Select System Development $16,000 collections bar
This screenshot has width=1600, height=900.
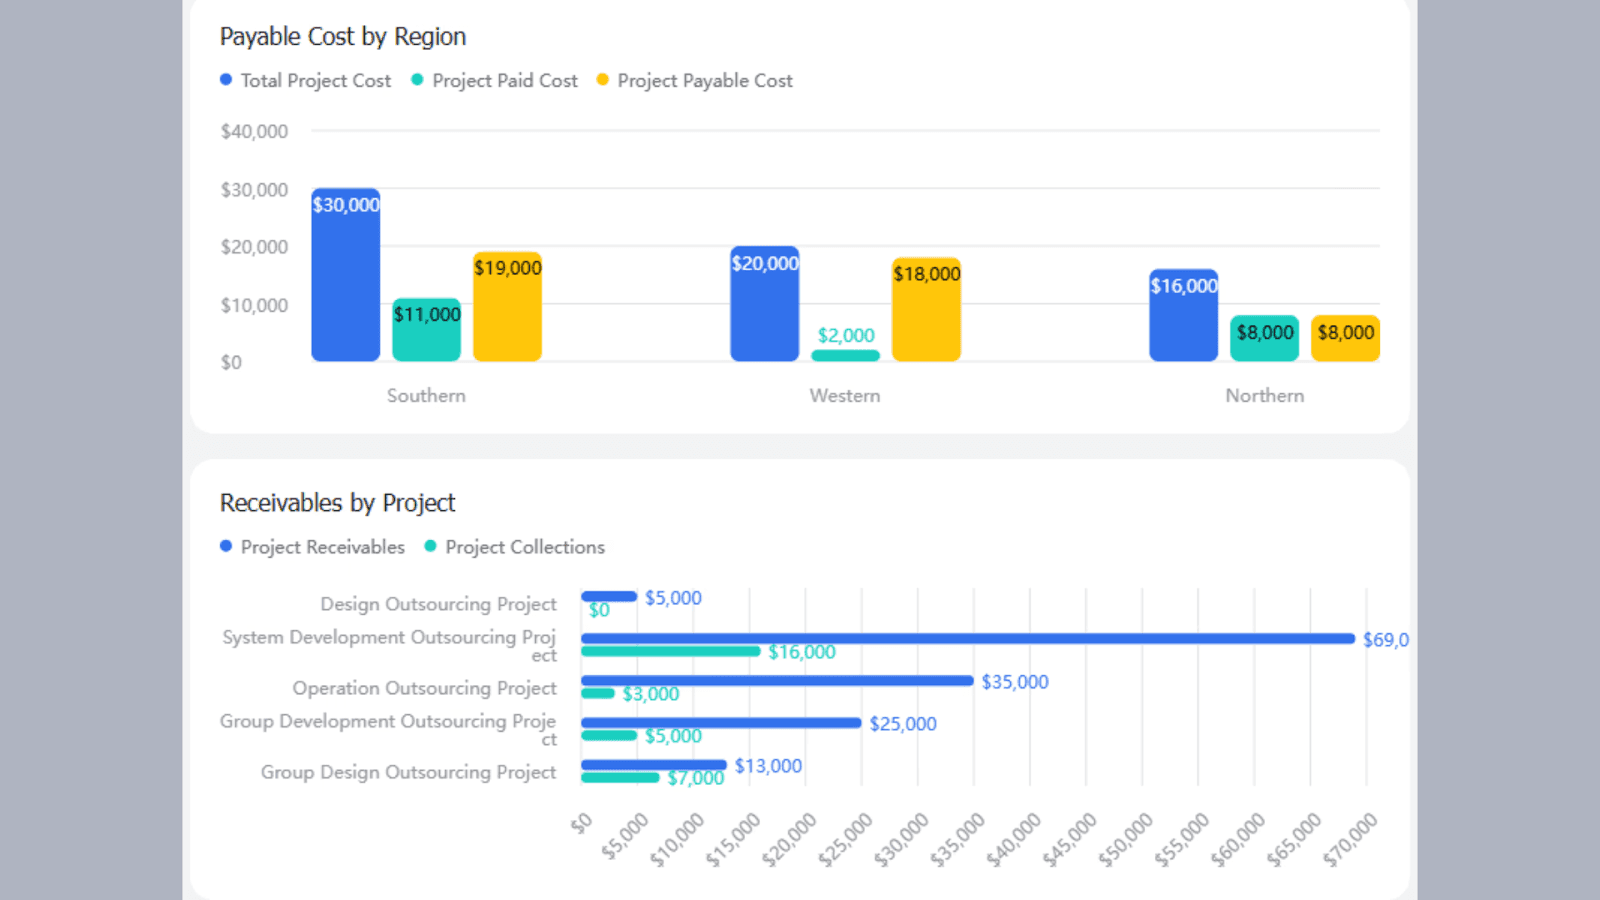tap(671, 651)
